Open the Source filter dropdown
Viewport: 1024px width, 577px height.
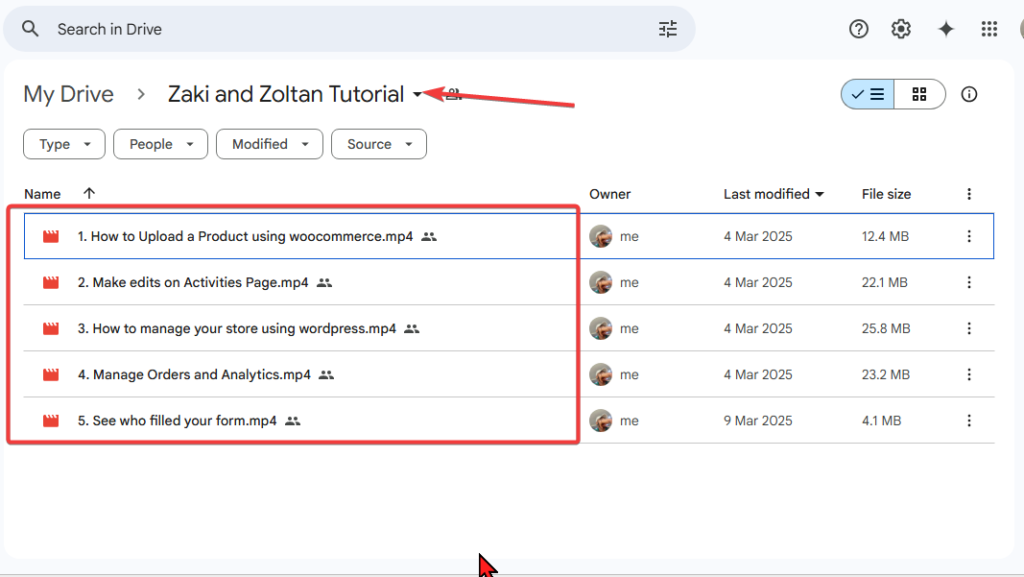tap(379, 144)
